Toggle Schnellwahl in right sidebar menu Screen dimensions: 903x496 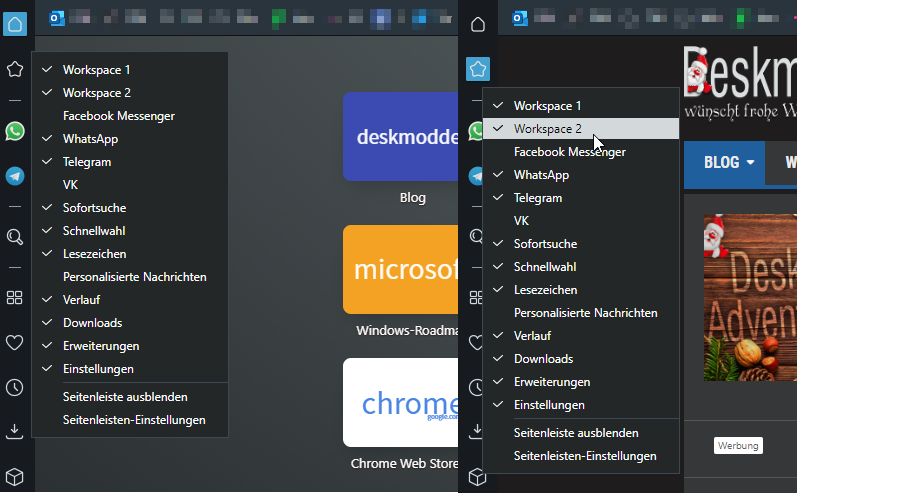click(581, 267)
